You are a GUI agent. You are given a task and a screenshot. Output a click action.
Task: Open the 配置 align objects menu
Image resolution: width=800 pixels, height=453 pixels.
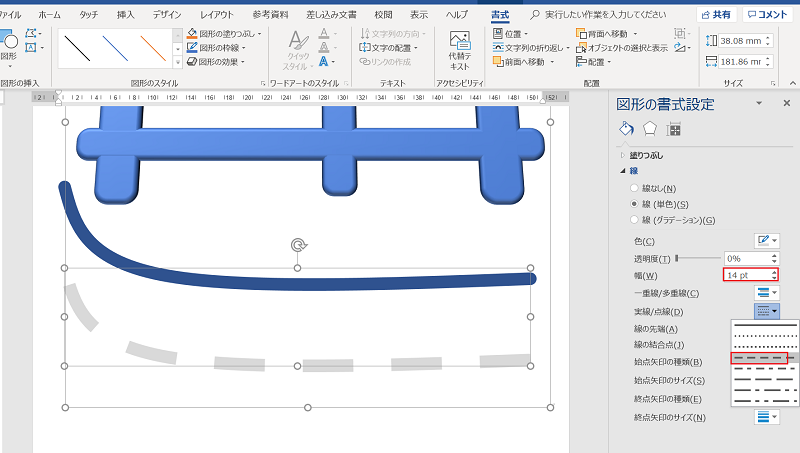click(593, 62)
